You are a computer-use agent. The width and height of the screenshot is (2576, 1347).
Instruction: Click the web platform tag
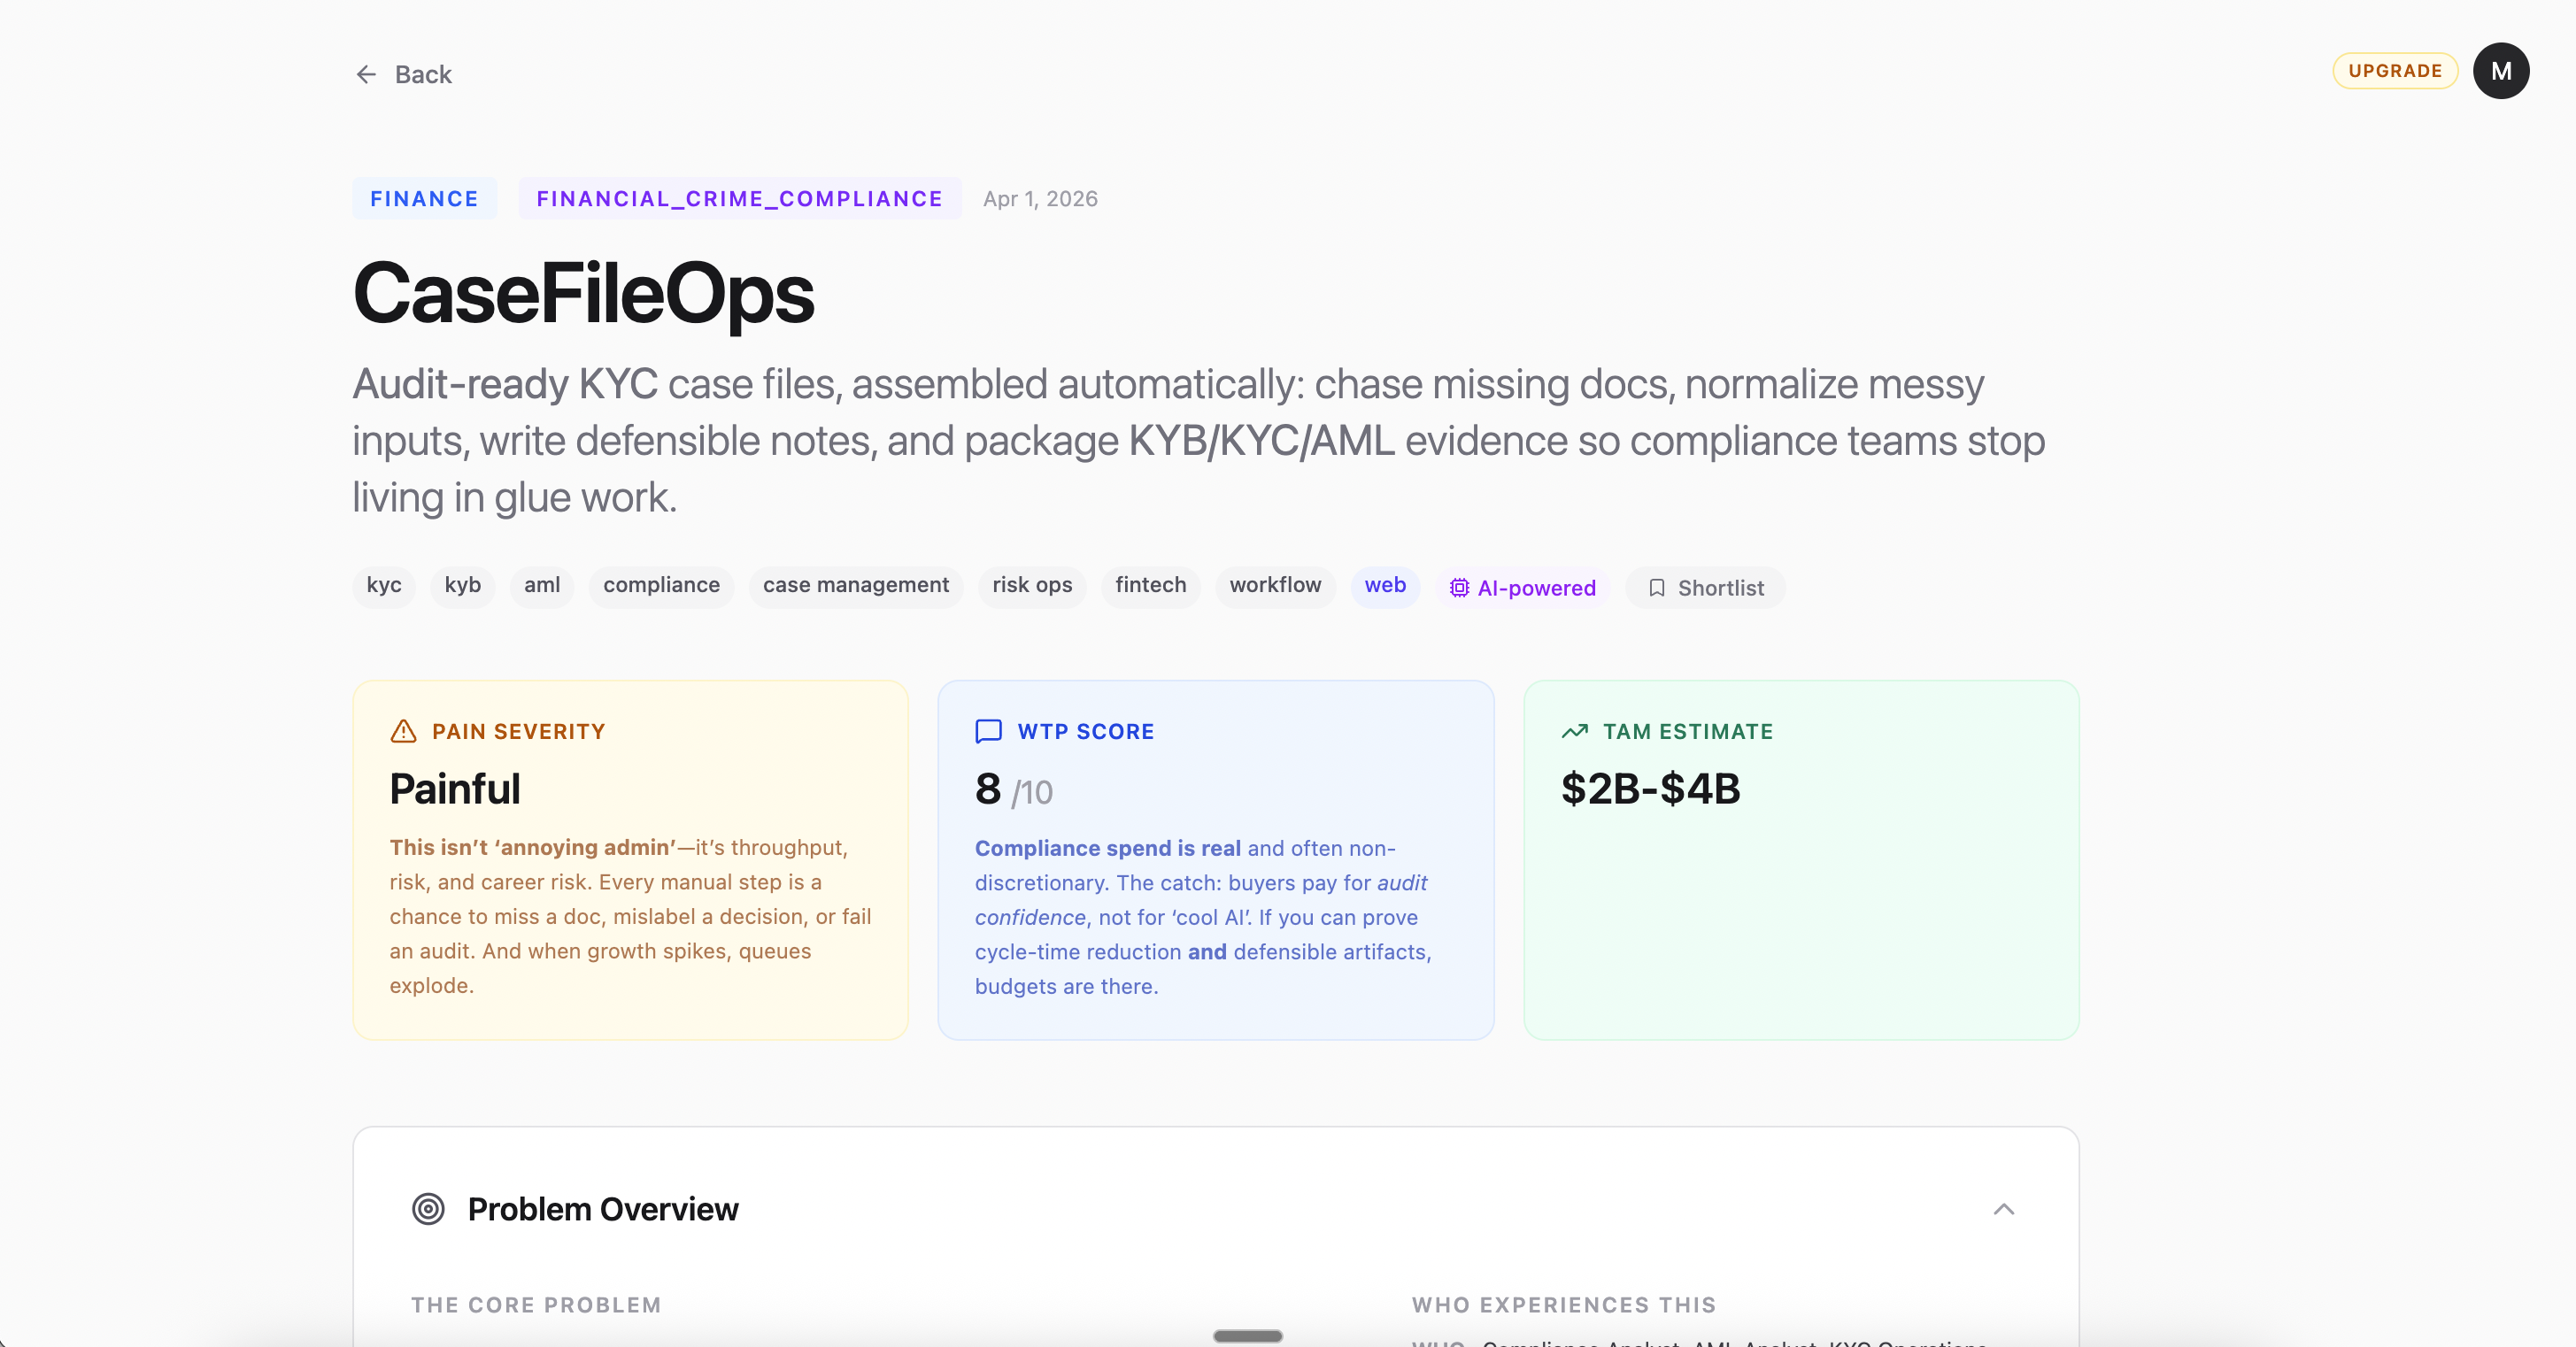(1384, 585)
